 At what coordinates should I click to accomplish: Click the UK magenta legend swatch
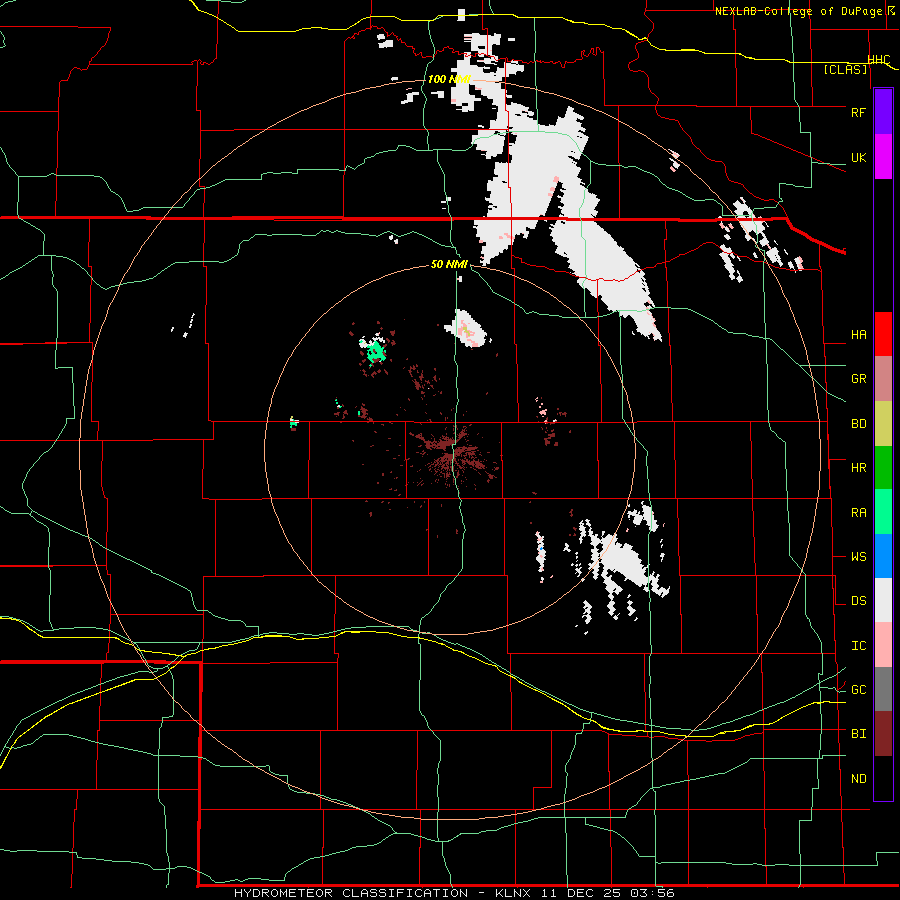[x=883, y=157]
